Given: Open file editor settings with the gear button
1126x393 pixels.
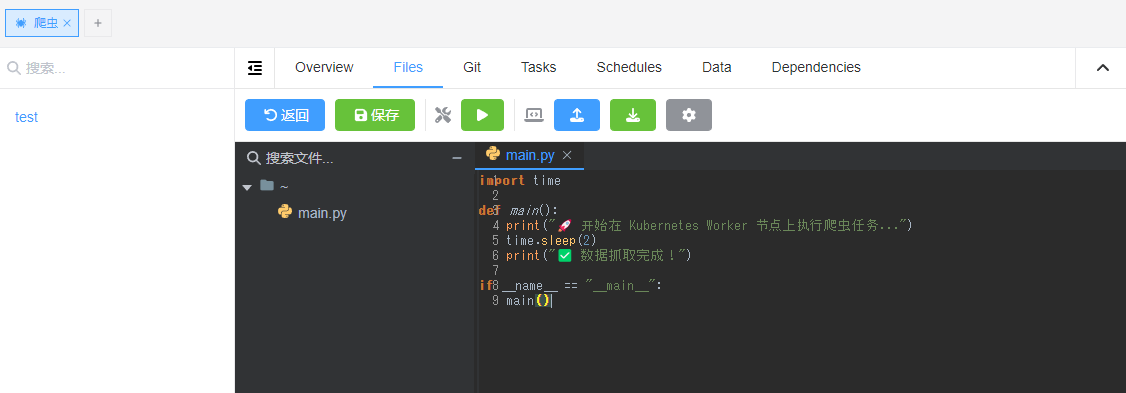Looking at the screenshot, I should [x=689, y=115].
